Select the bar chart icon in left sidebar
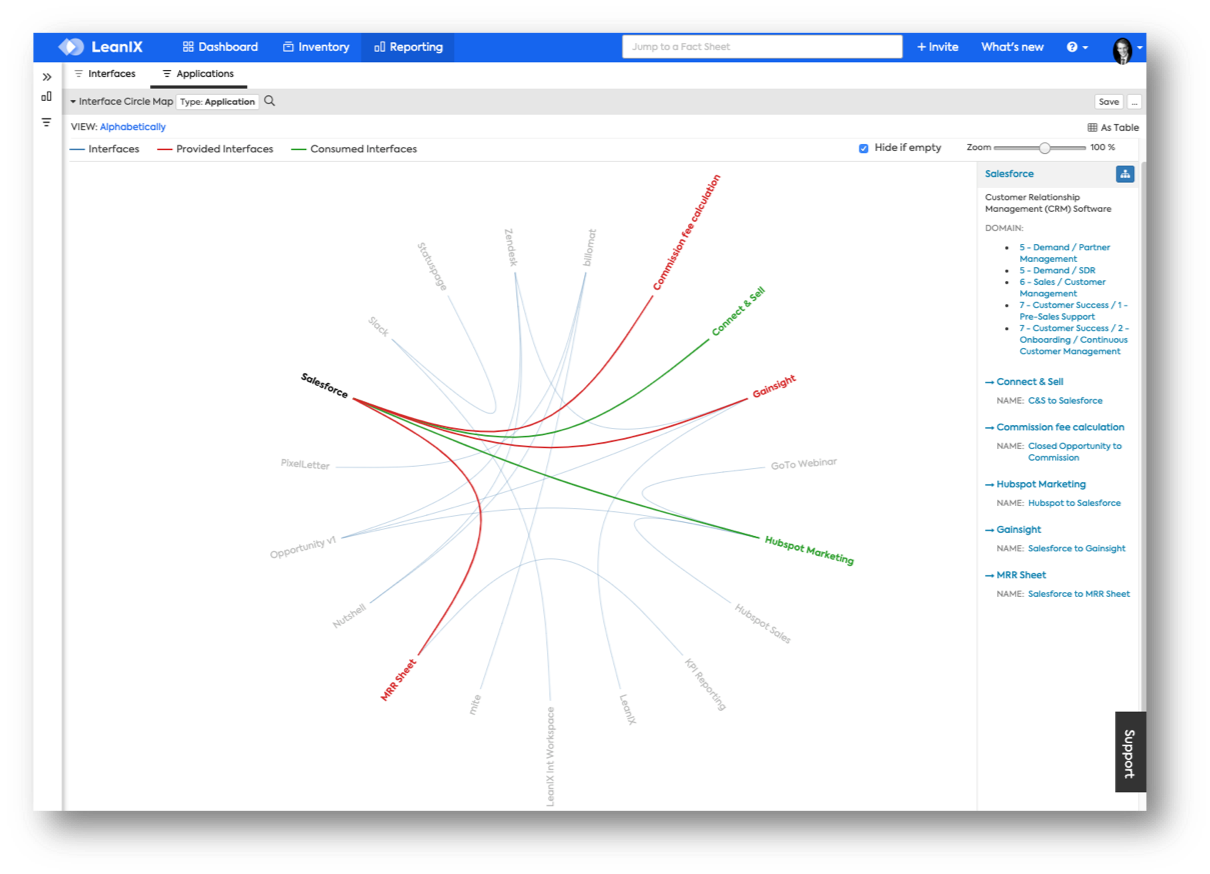The image size is (1210, 874). coord(46,96)
